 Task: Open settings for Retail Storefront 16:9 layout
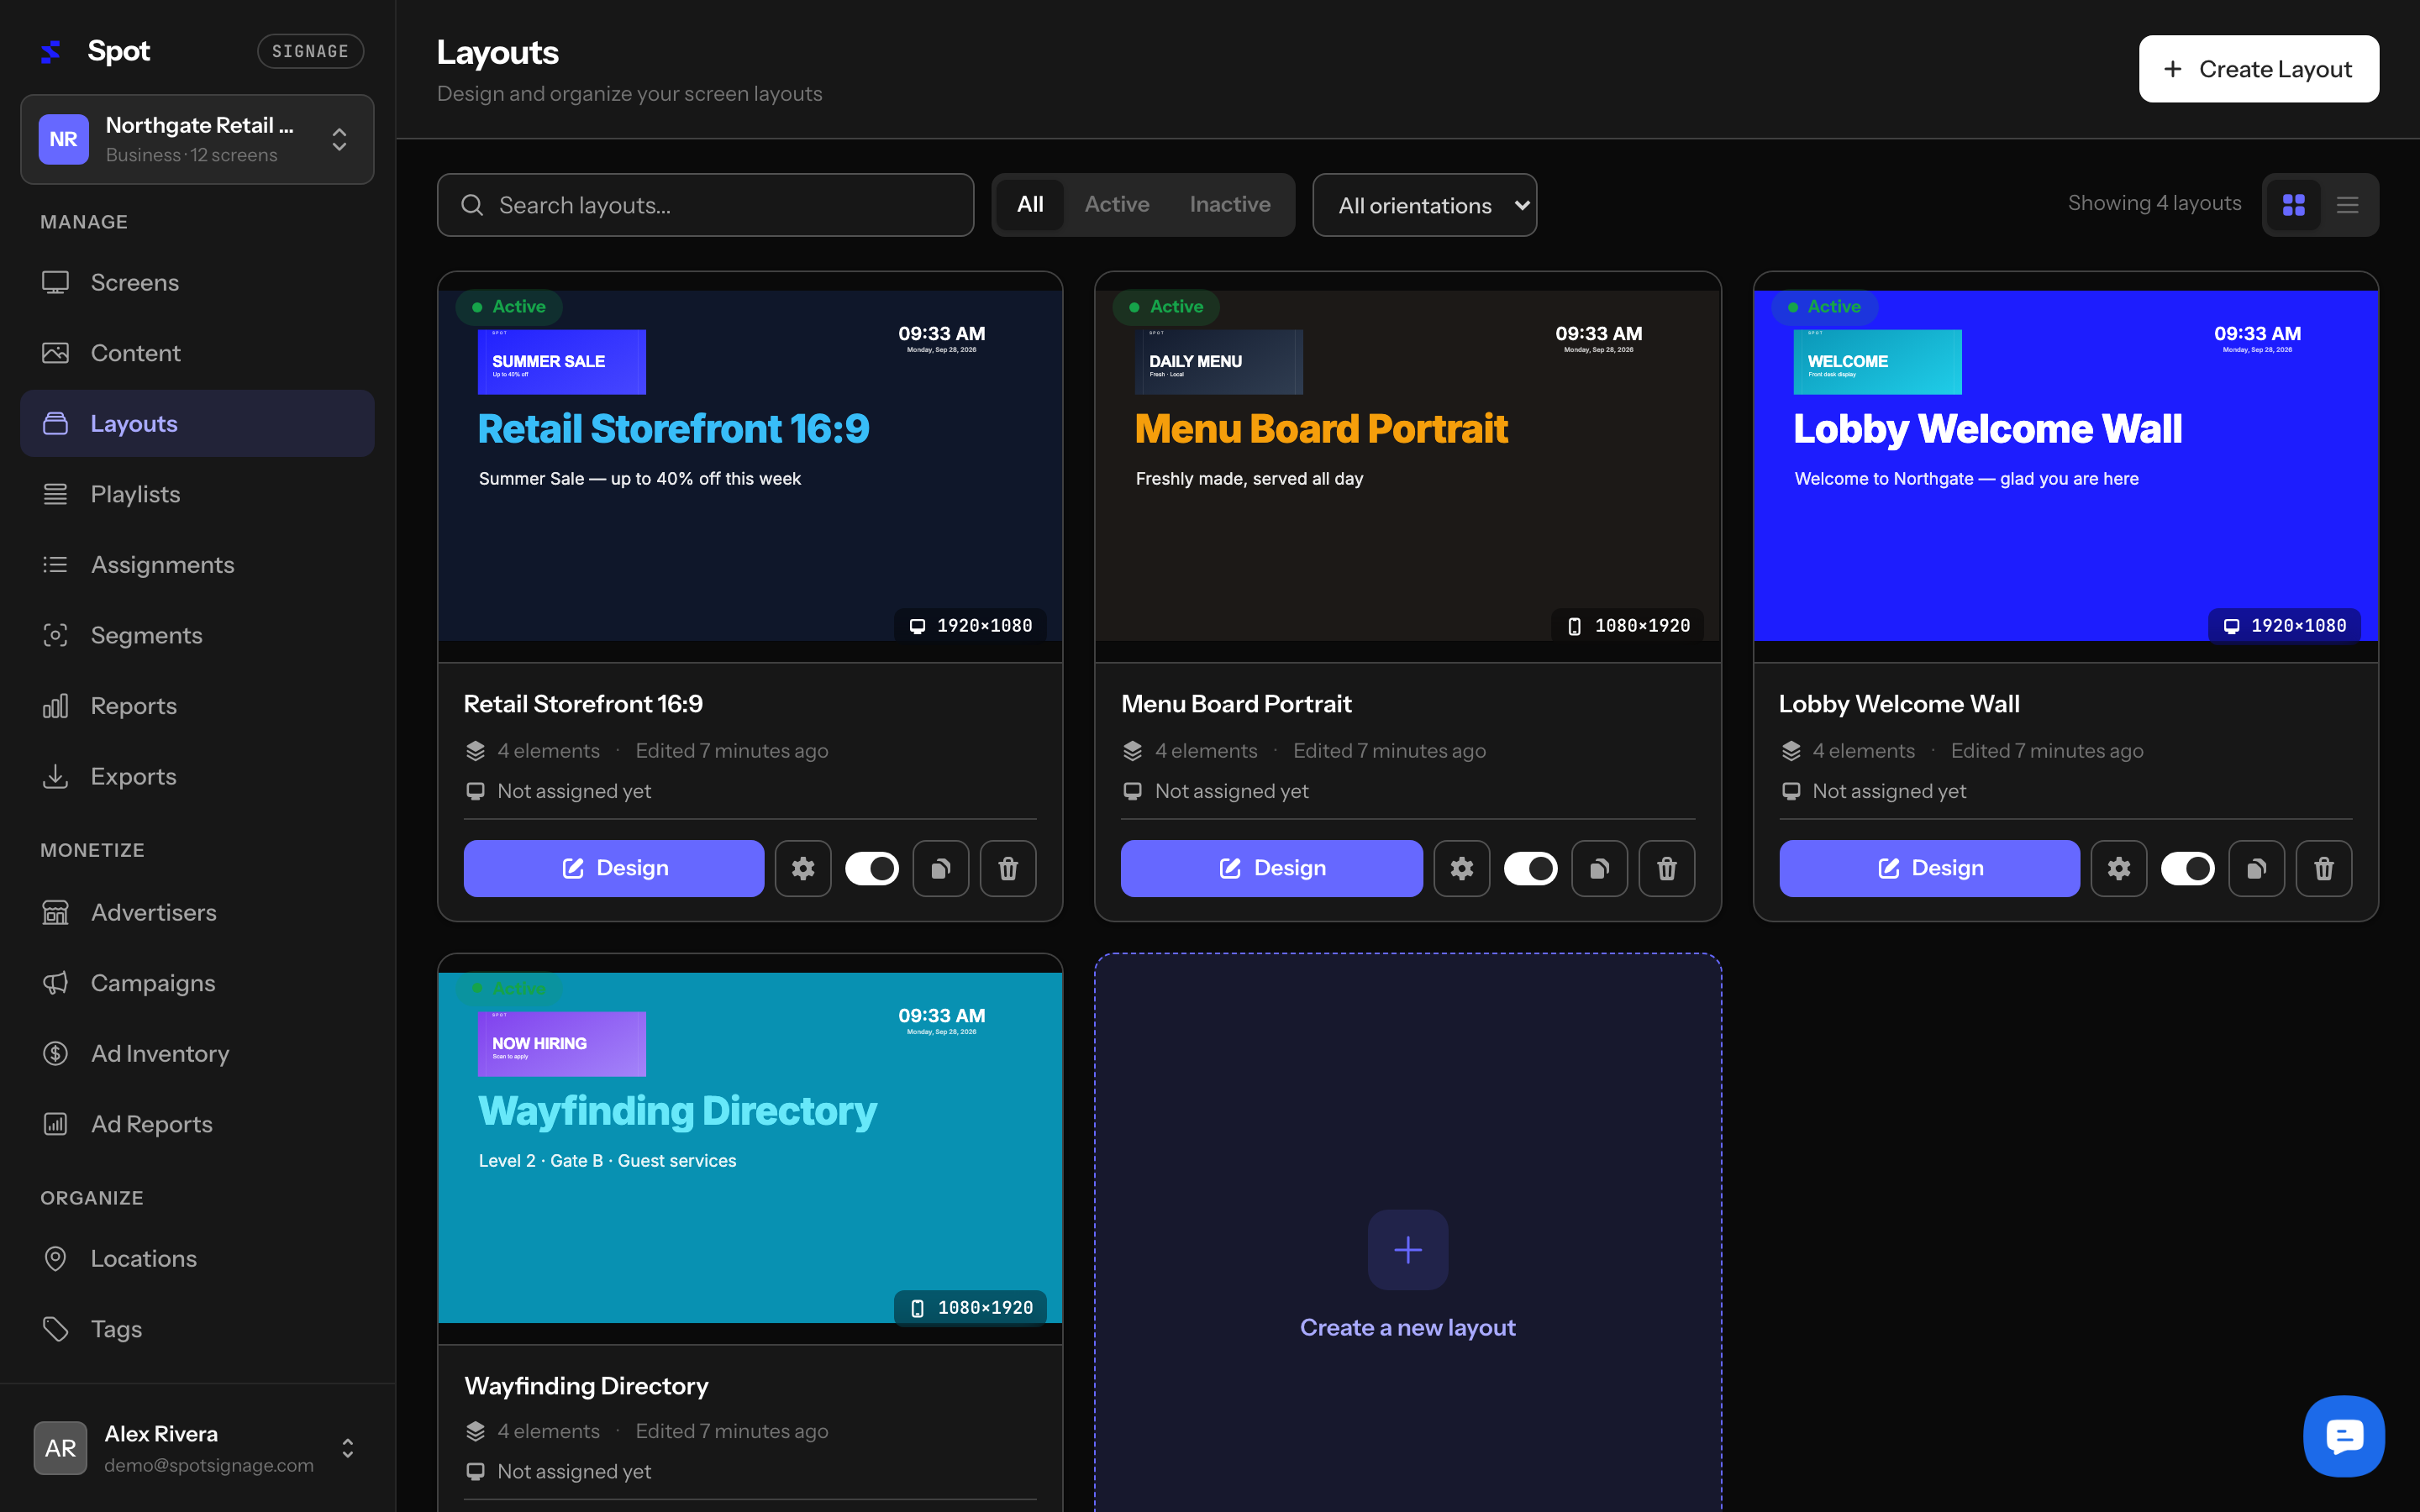(x=803, y=868)
